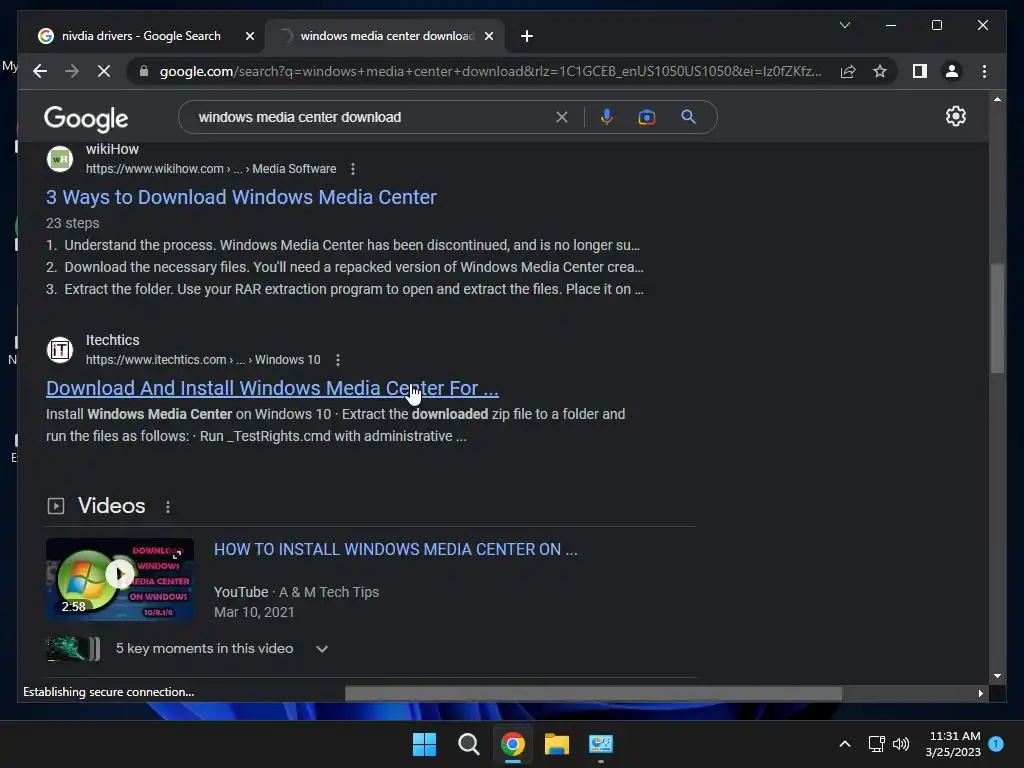The width and height of the screenshot is (1024, 768).
Task: Click the key moments preview thumbnail
Action: click(x=73, y=648)
